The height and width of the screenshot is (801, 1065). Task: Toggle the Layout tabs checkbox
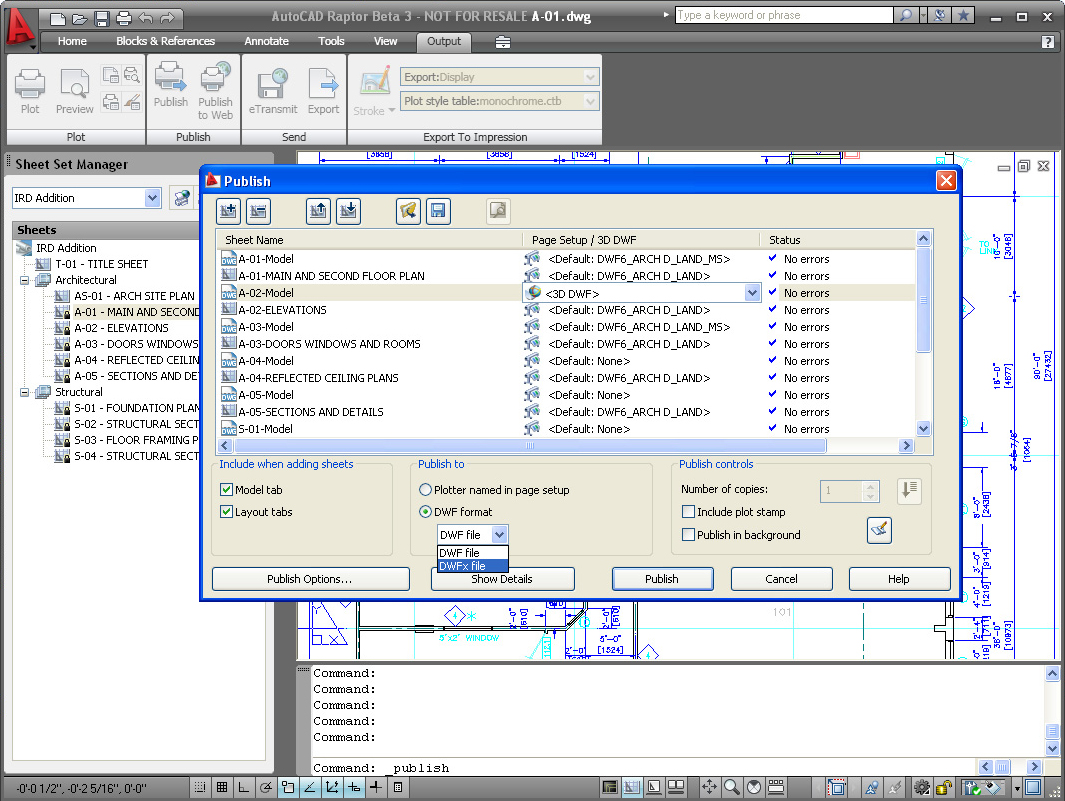click(x=227, y=512)
